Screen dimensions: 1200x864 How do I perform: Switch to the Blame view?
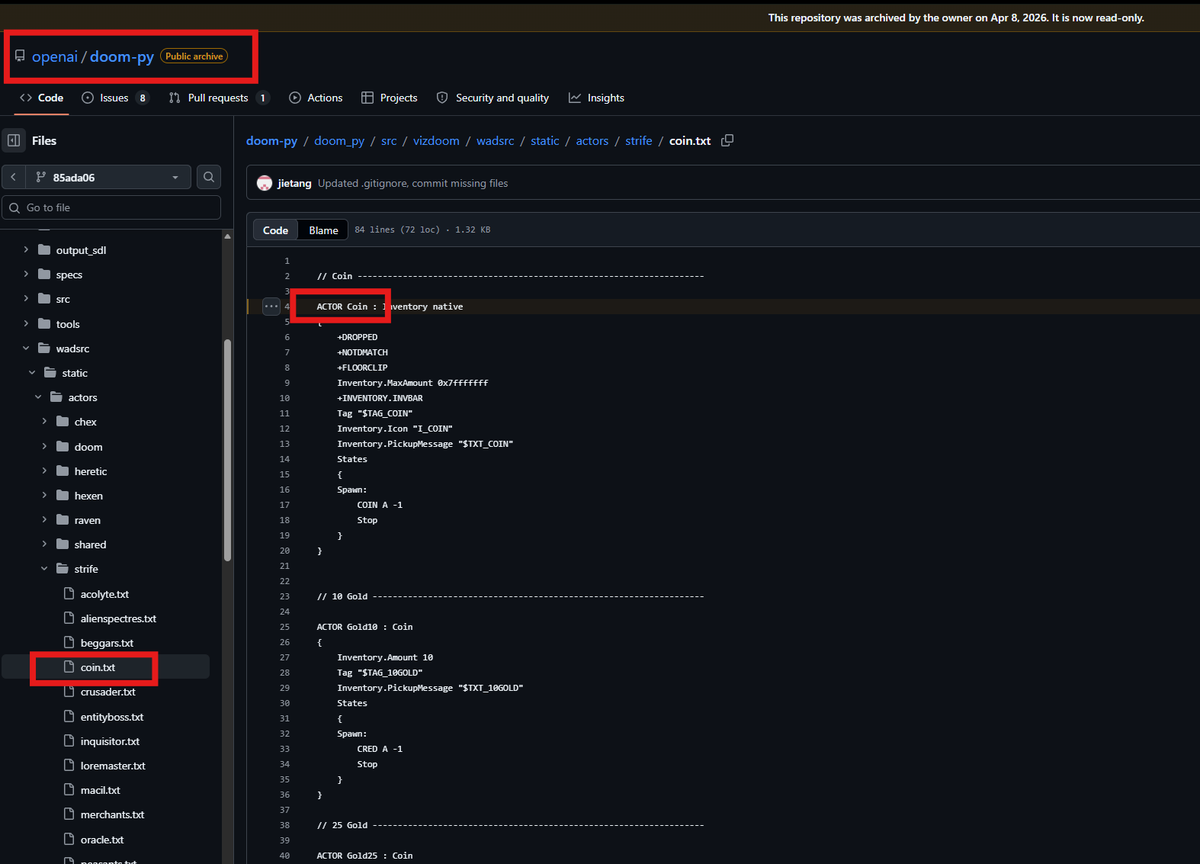[323, 230]
